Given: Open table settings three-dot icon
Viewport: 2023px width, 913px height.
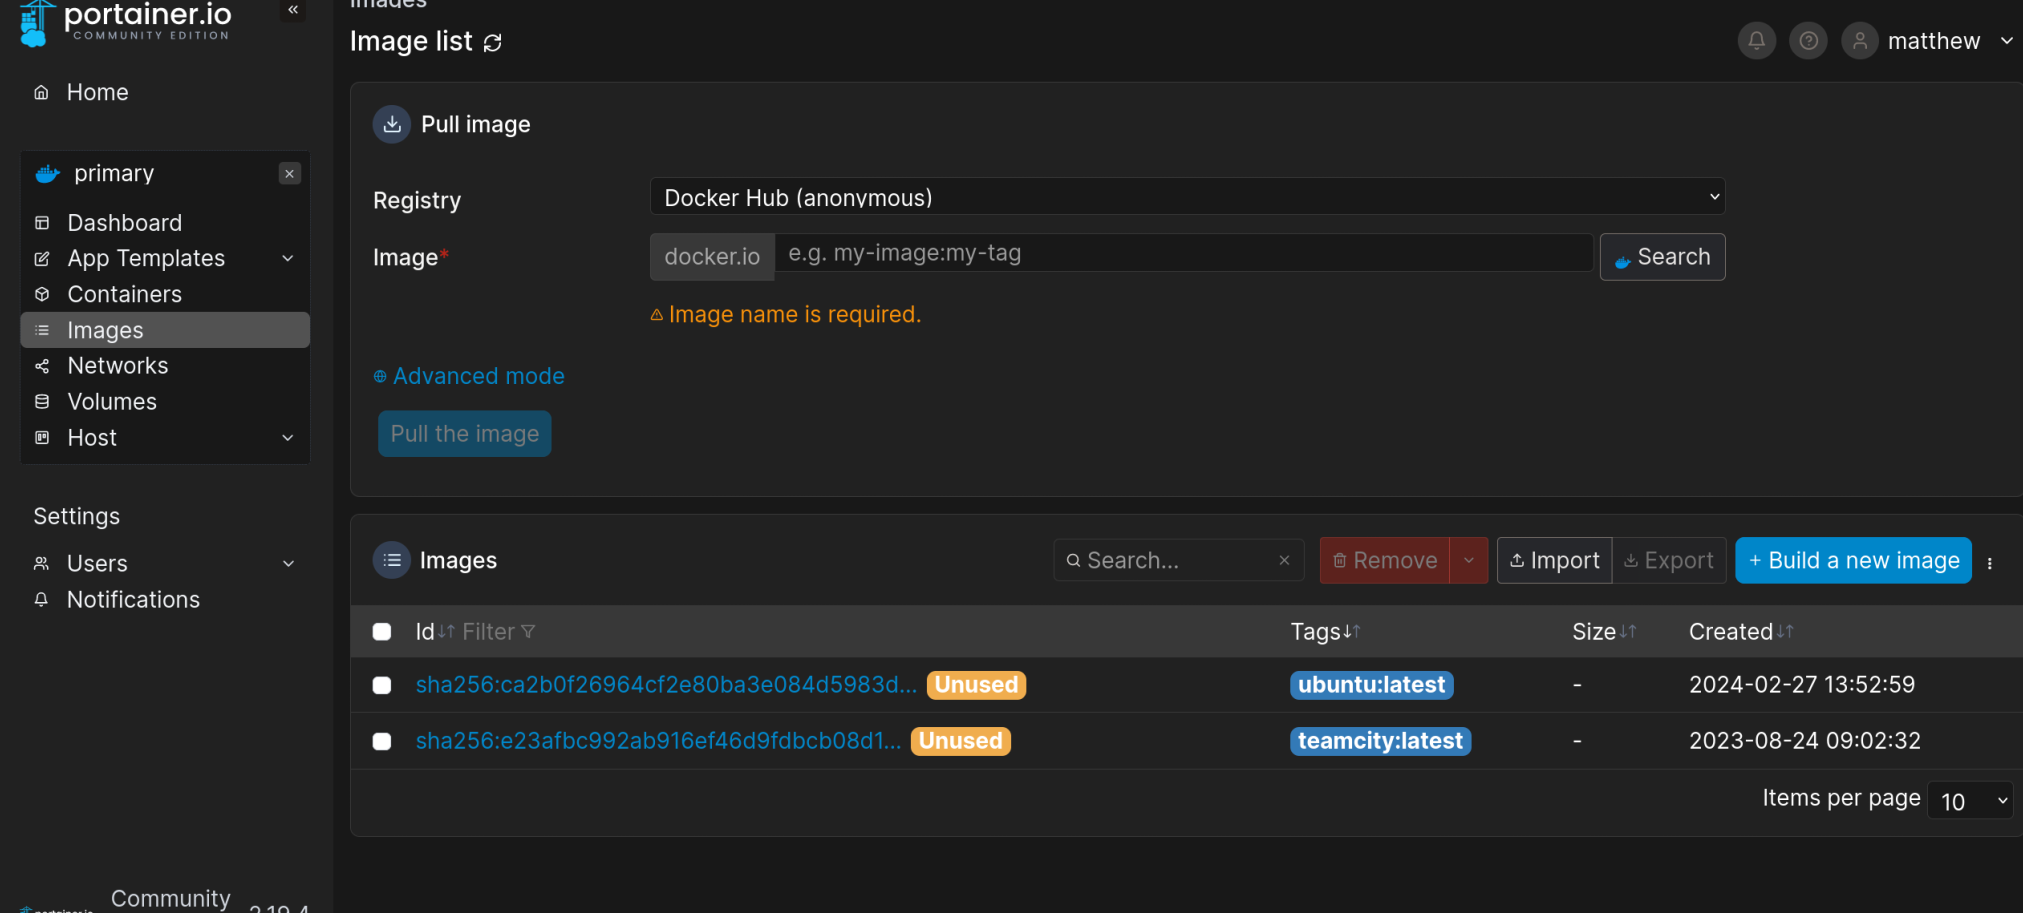Looking at the screenshot, I should pos(1990,563).
